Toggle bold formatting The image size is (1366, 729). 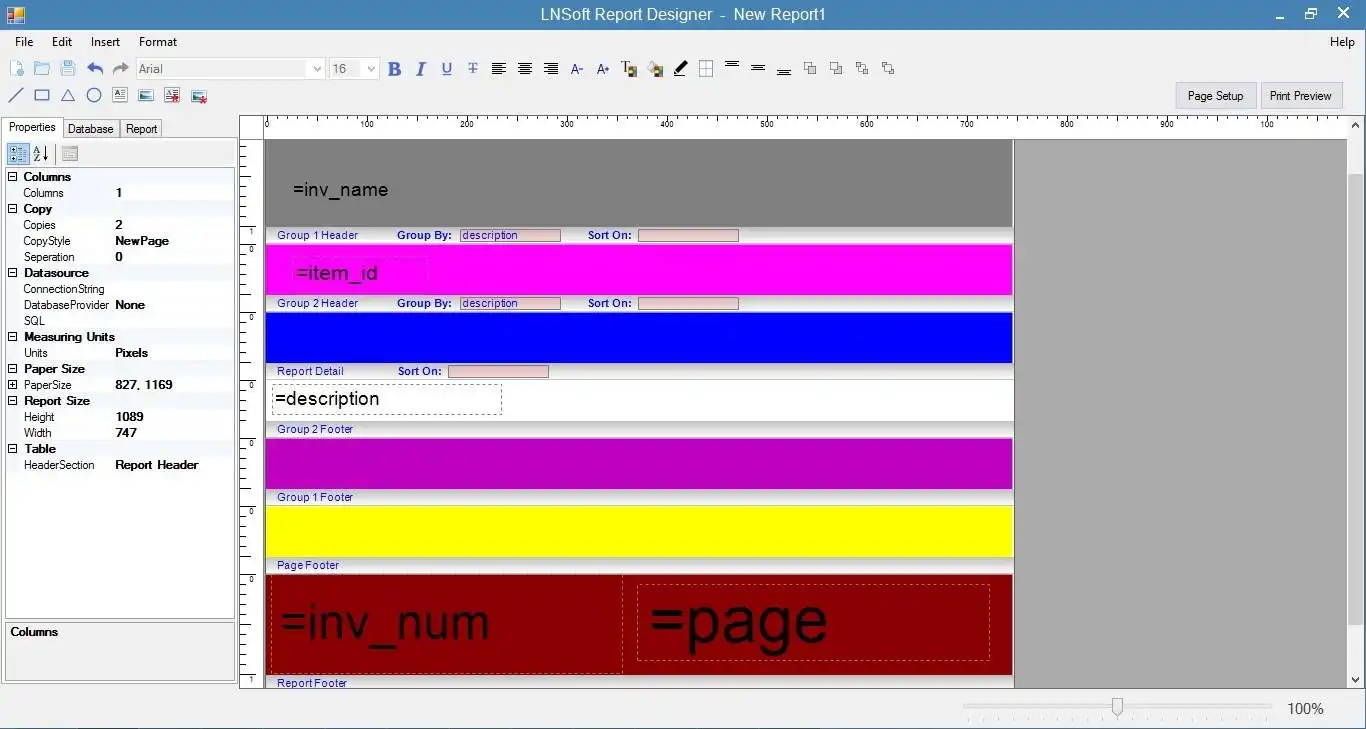394,69
